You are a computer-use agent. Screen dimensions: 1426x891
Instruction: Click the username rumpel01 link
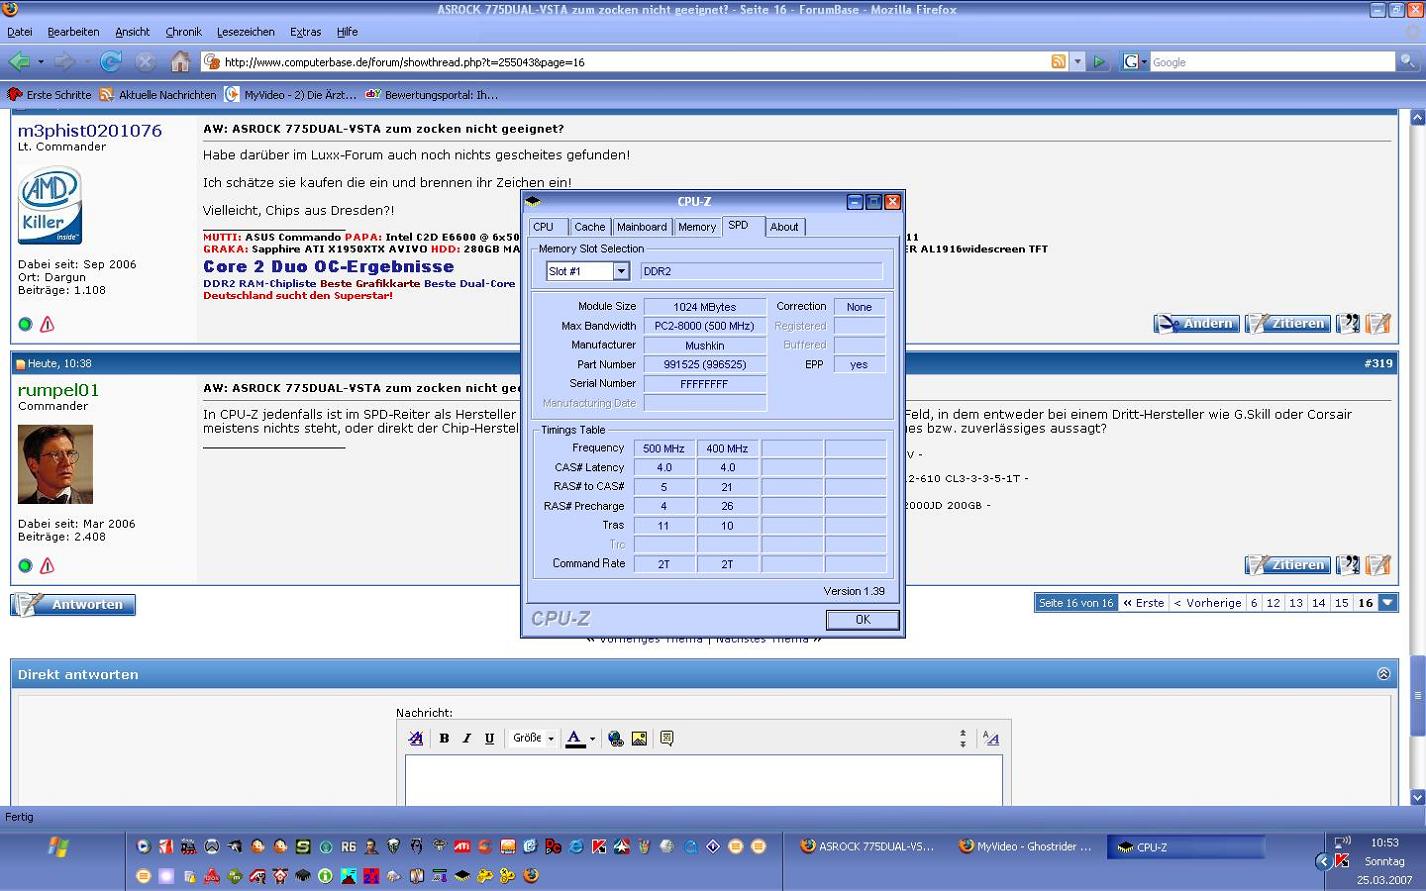pyautogui.click(x=59, y=390)
